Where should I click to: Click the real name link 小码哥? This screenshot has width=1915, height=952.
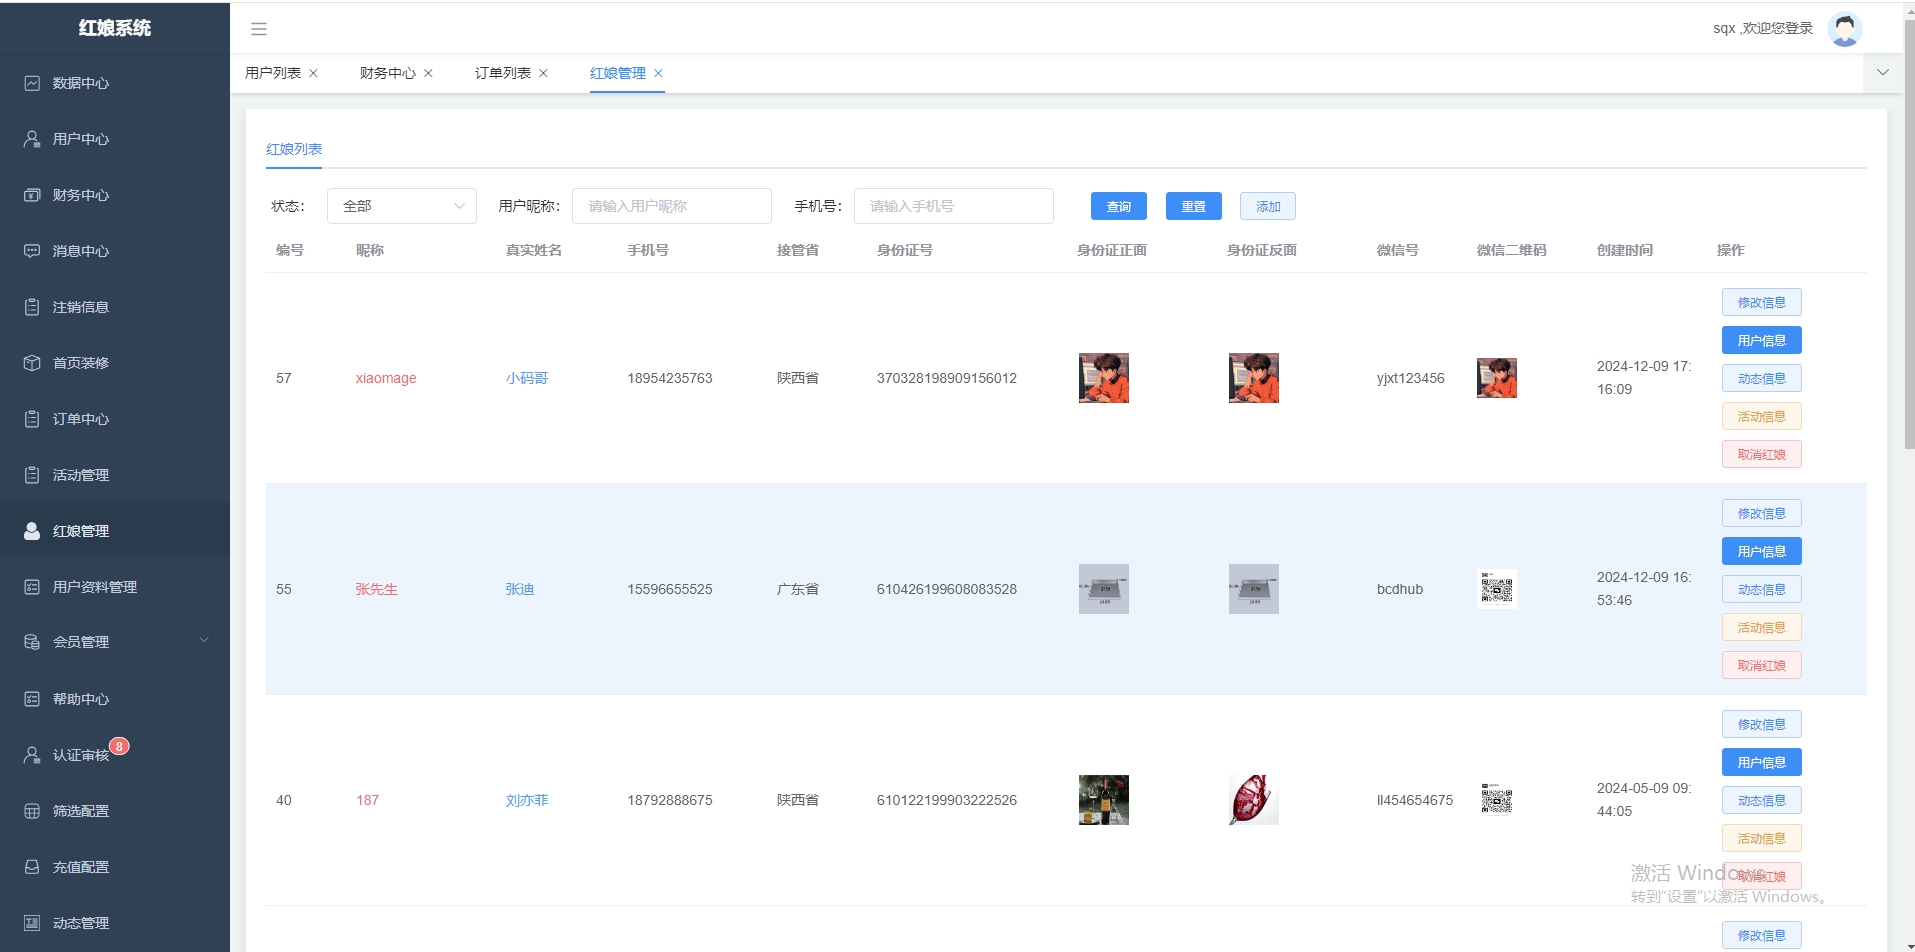coord(527,378)
